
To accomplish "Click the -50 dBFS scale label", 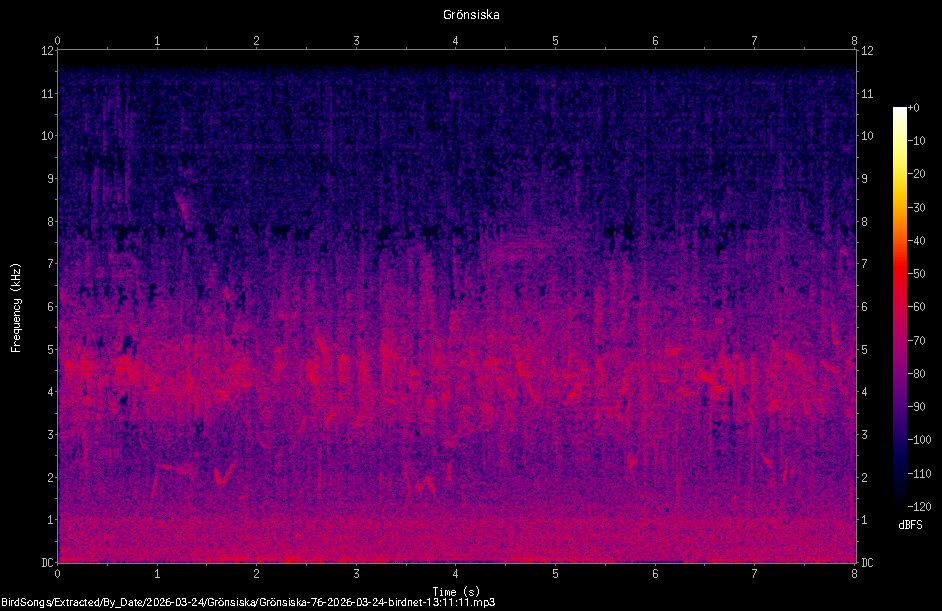I will [x=917, y=274].
